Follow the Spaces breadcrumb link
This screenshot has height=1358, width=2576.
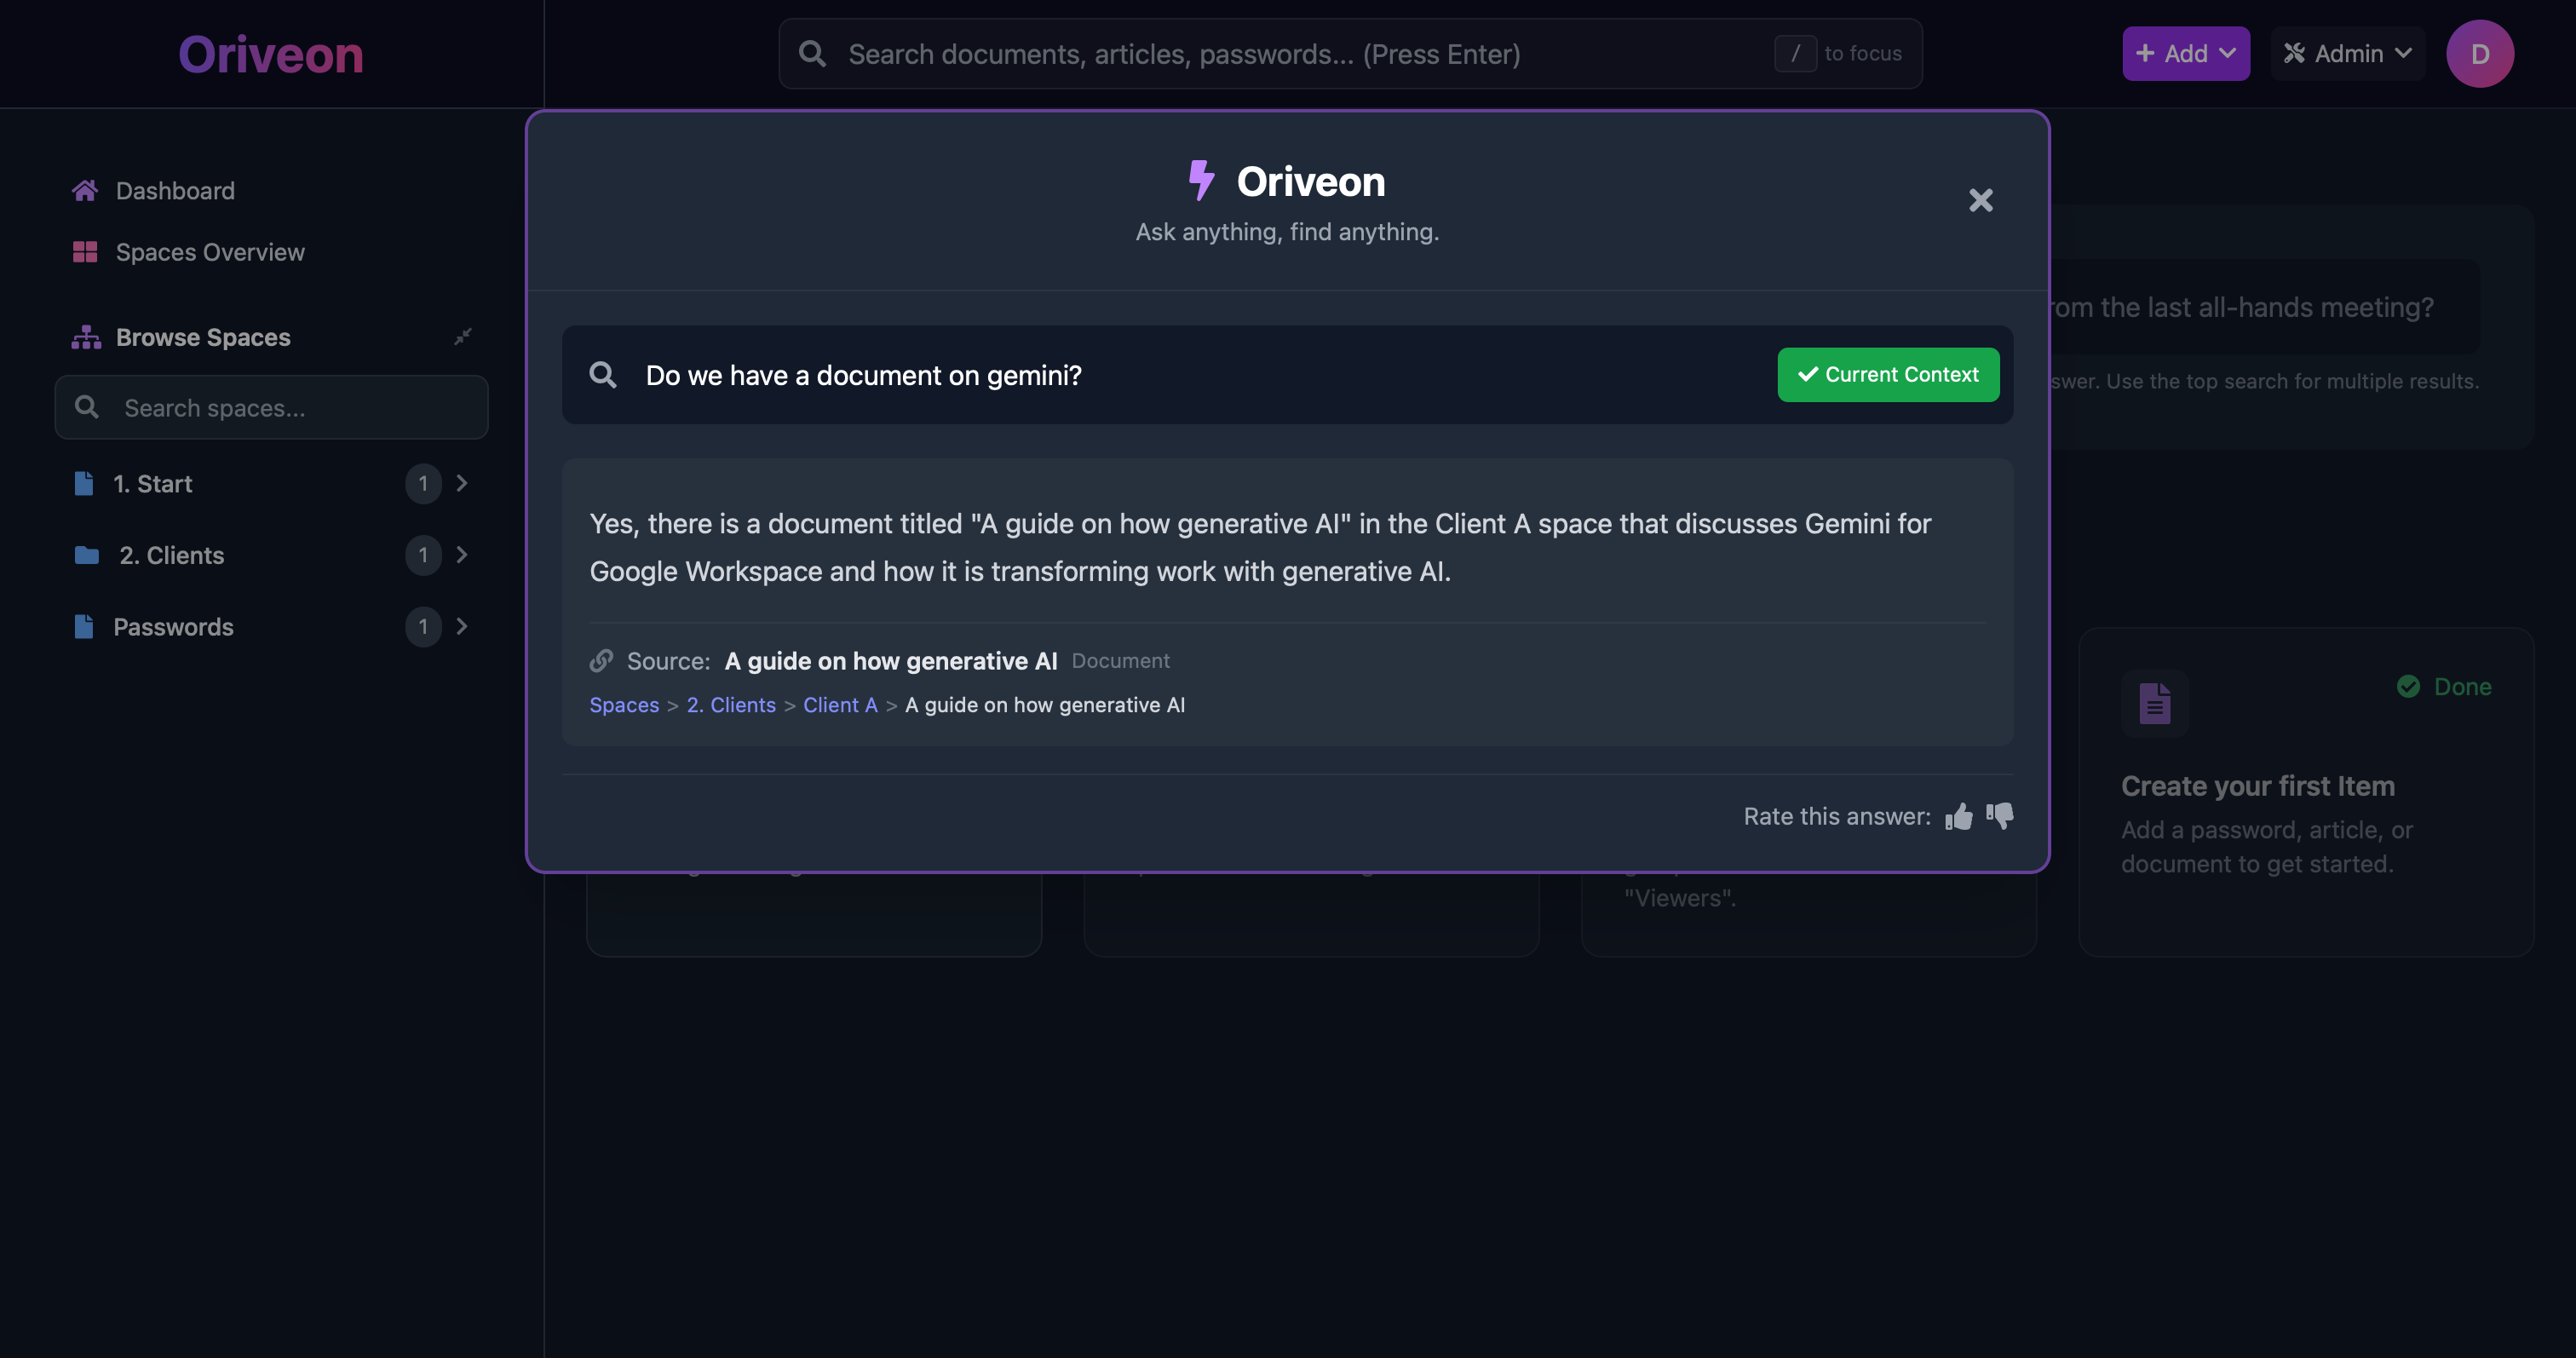(x=624, y=705)
